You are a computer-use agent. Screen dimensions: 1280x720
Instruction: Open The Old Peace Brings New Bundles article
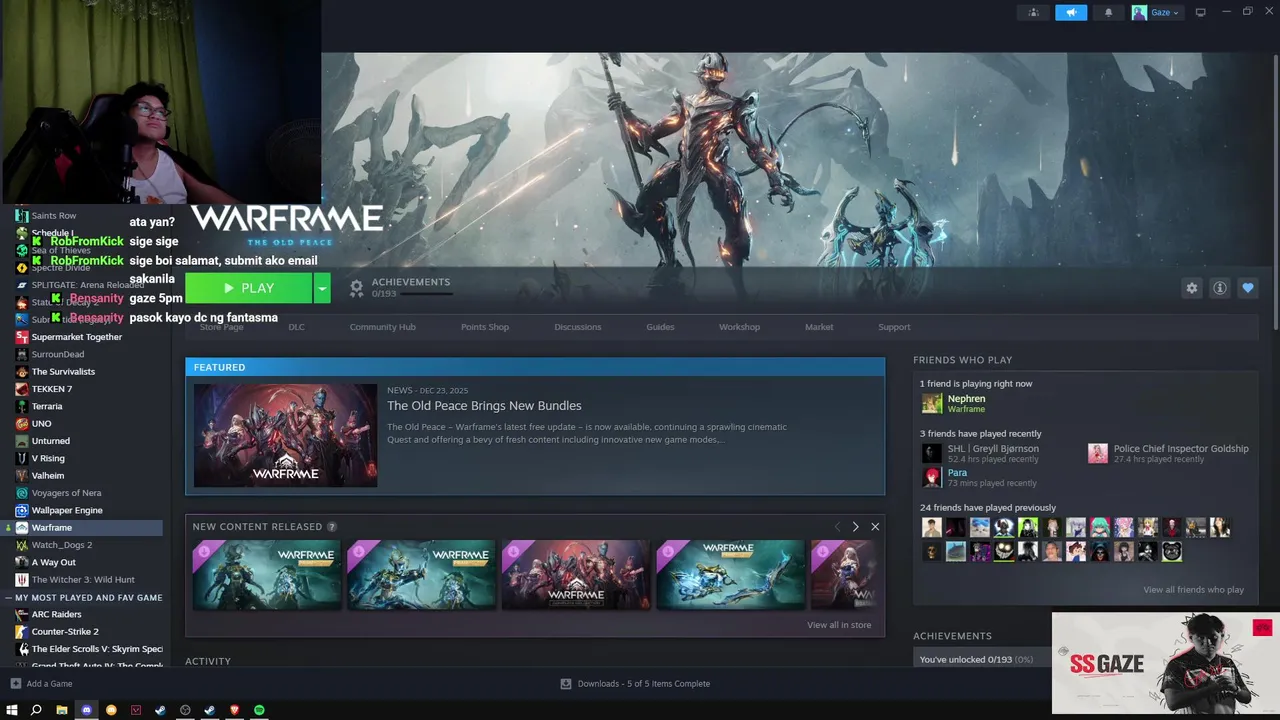(484, 406)
